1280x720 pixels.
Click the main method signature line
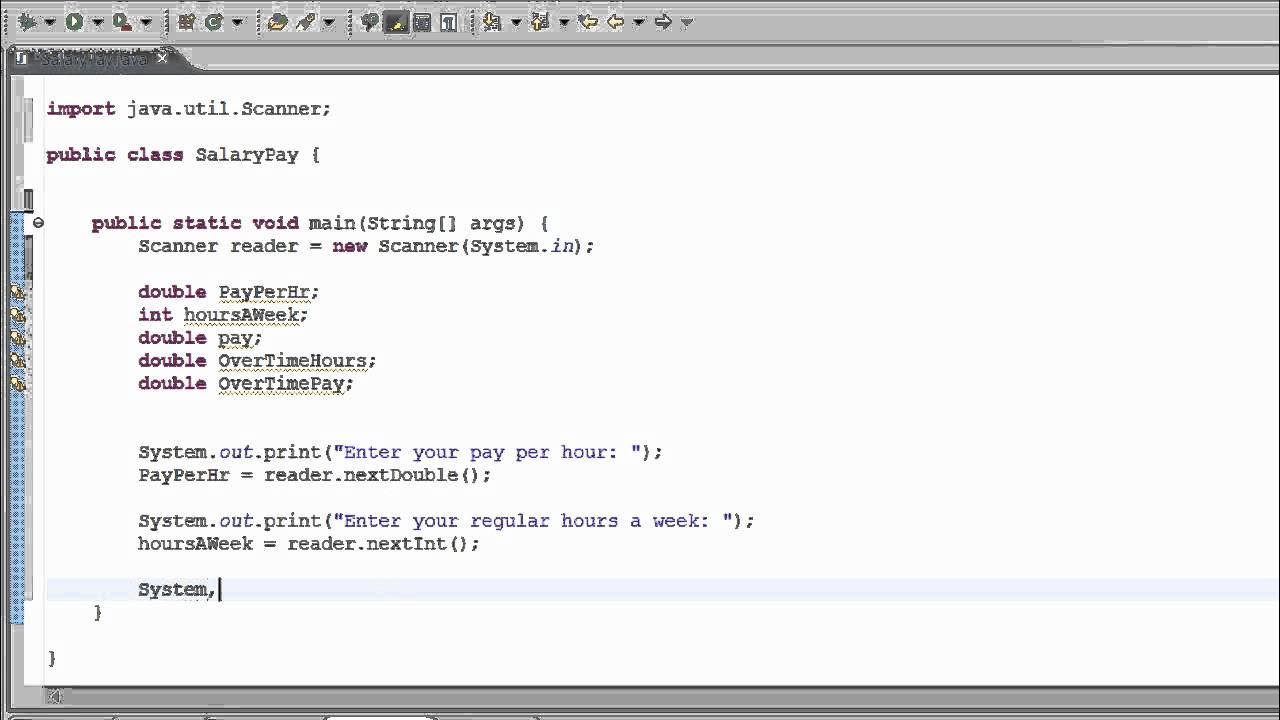click(x=320, y=223)
